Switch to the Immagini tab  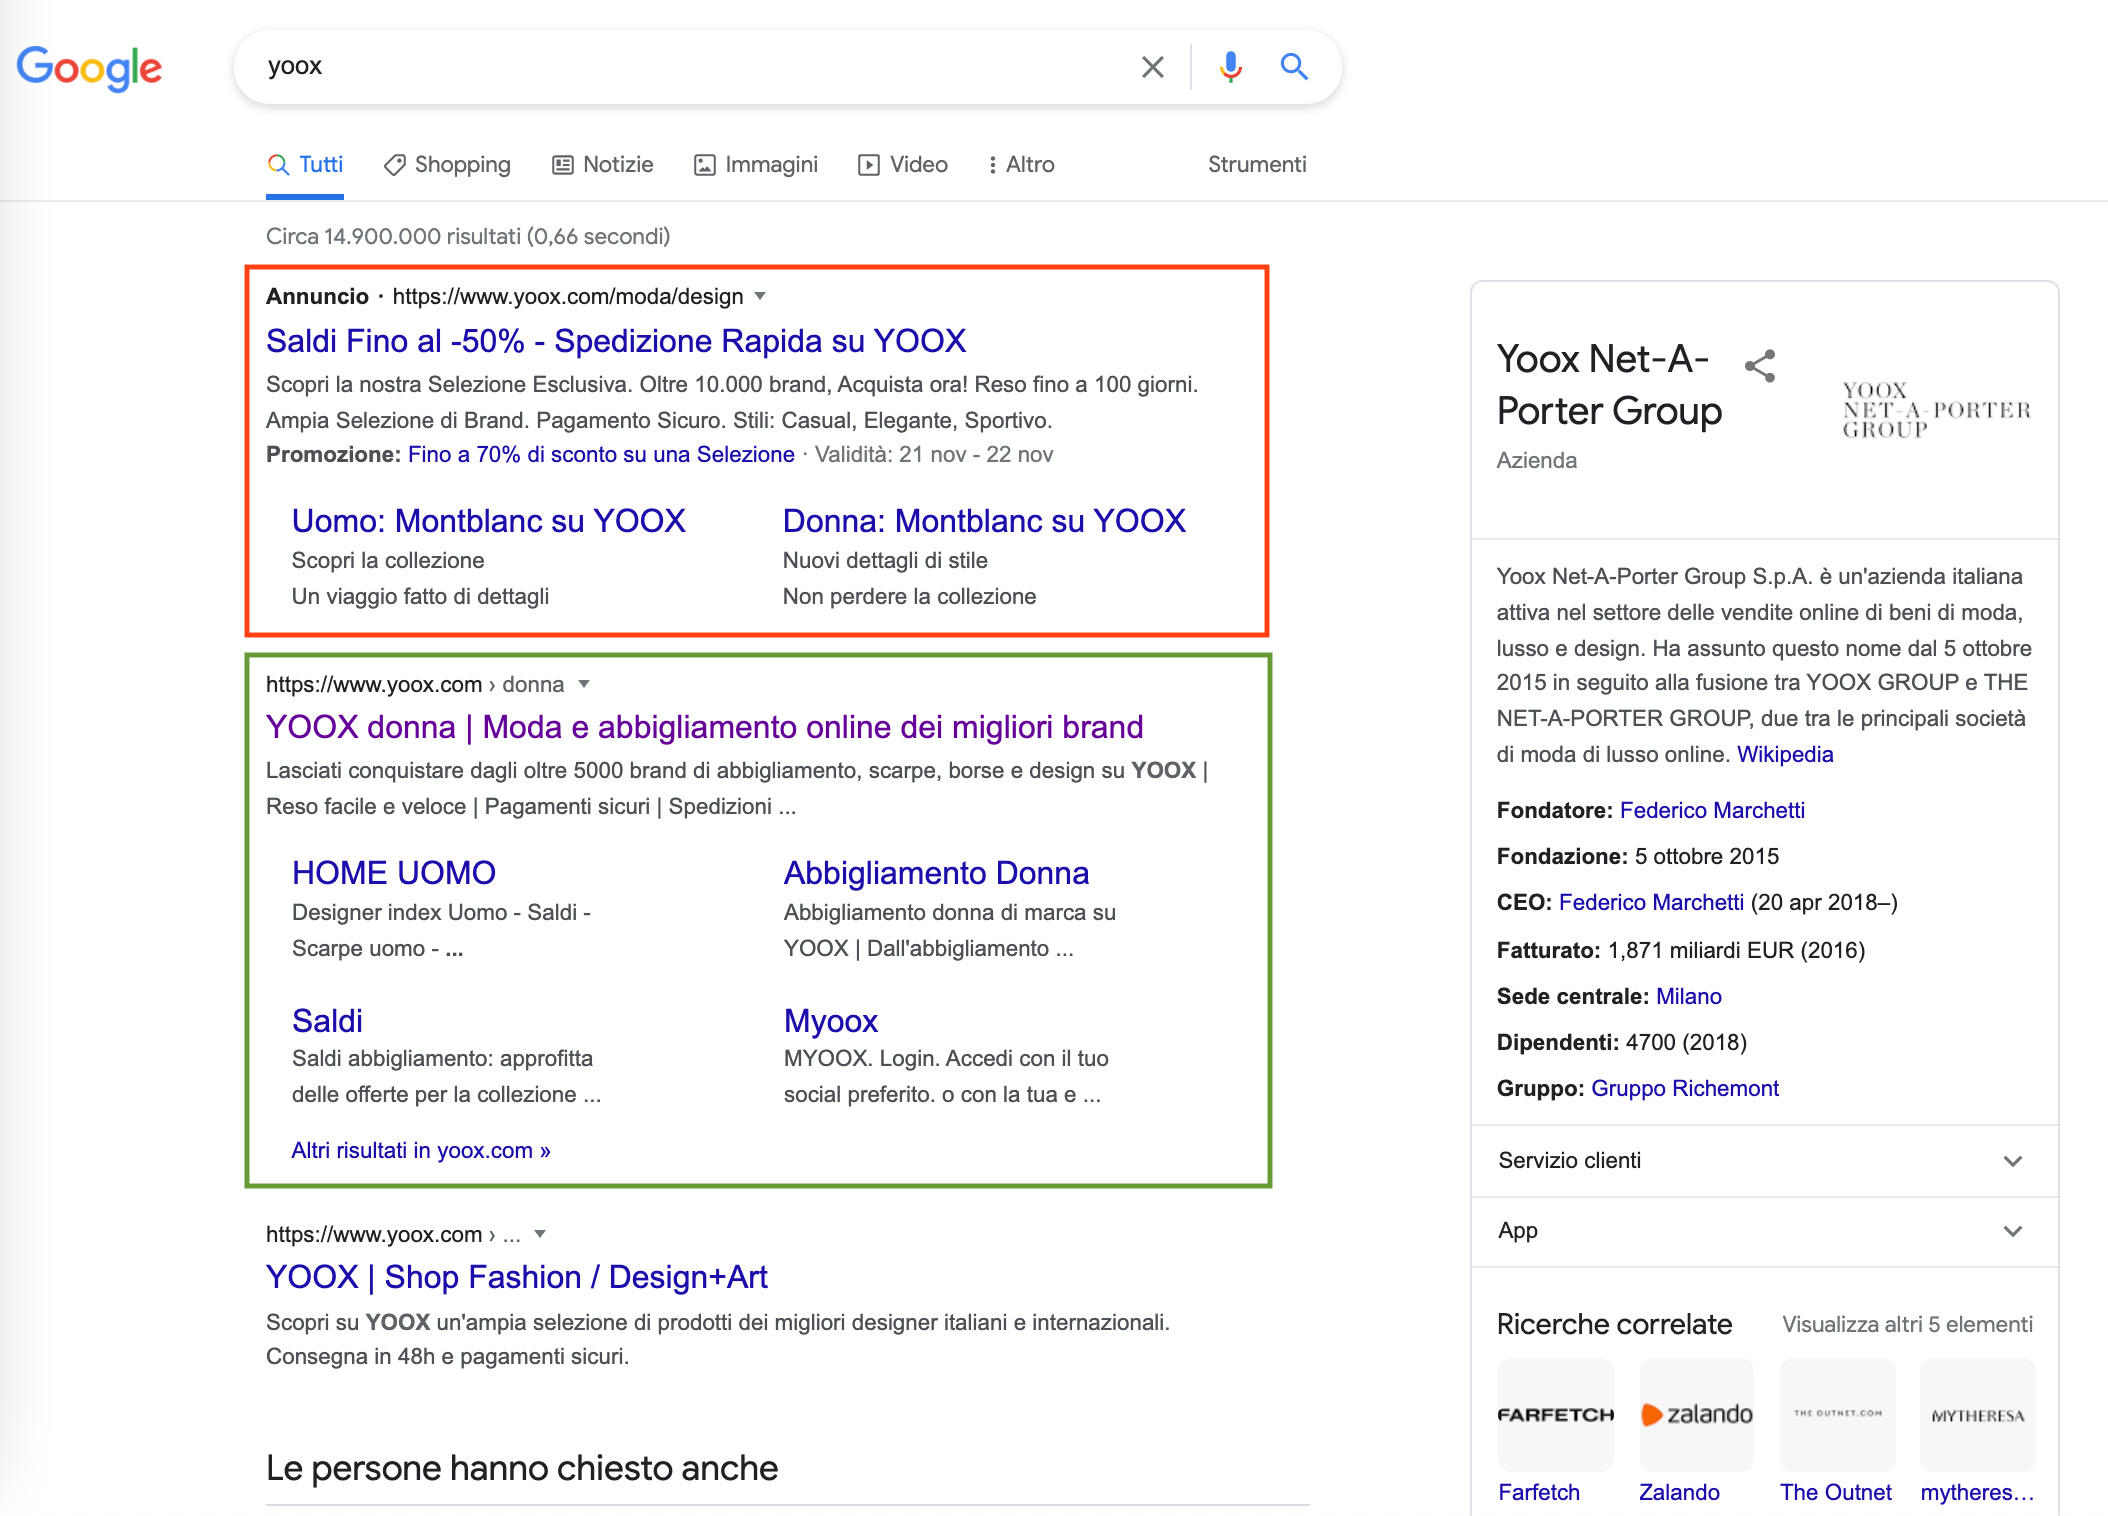756,165
